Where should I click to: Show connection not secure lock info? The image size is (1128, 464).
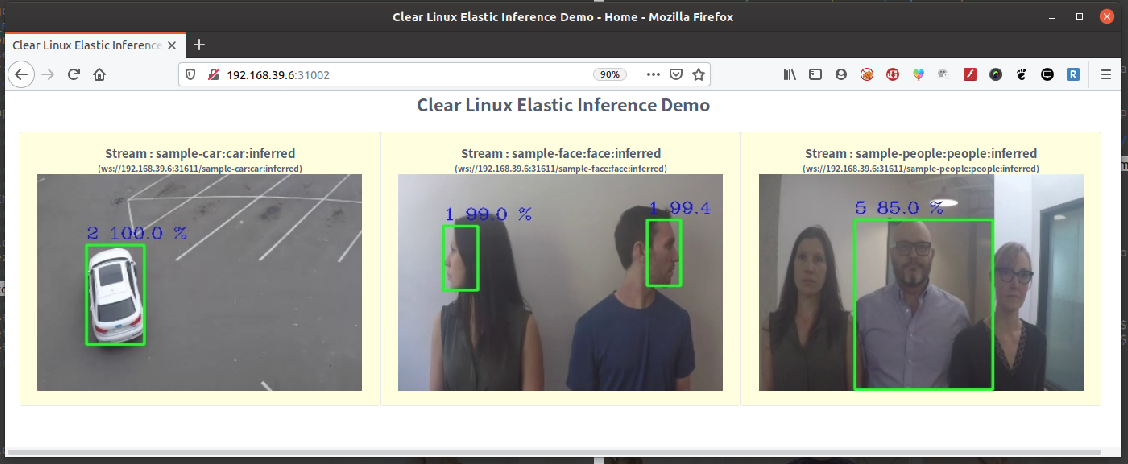point(213,74)
